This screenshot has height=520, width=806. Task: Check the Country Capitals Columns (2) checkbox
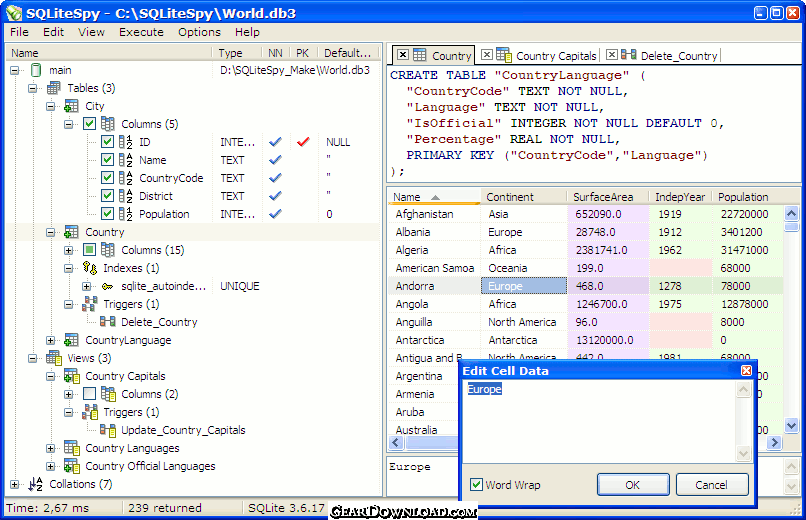click(89, 394)
